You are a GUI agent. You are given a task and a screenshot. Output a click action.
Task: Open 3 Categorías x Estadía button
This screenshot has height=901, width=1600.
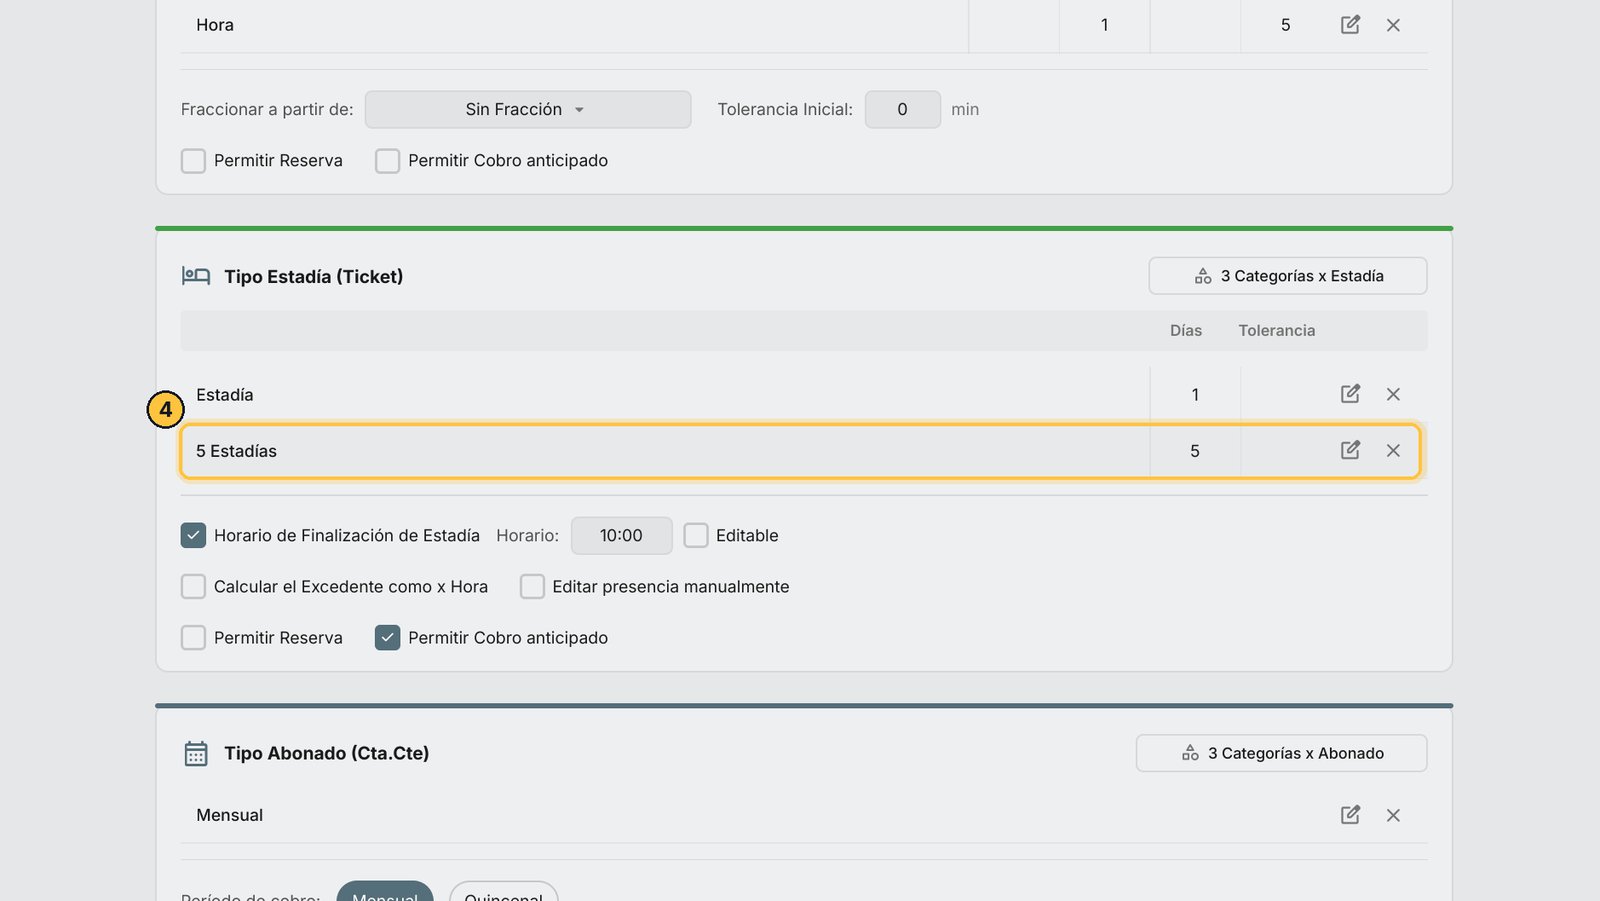pyautogui.click(x=1288, y=276)
